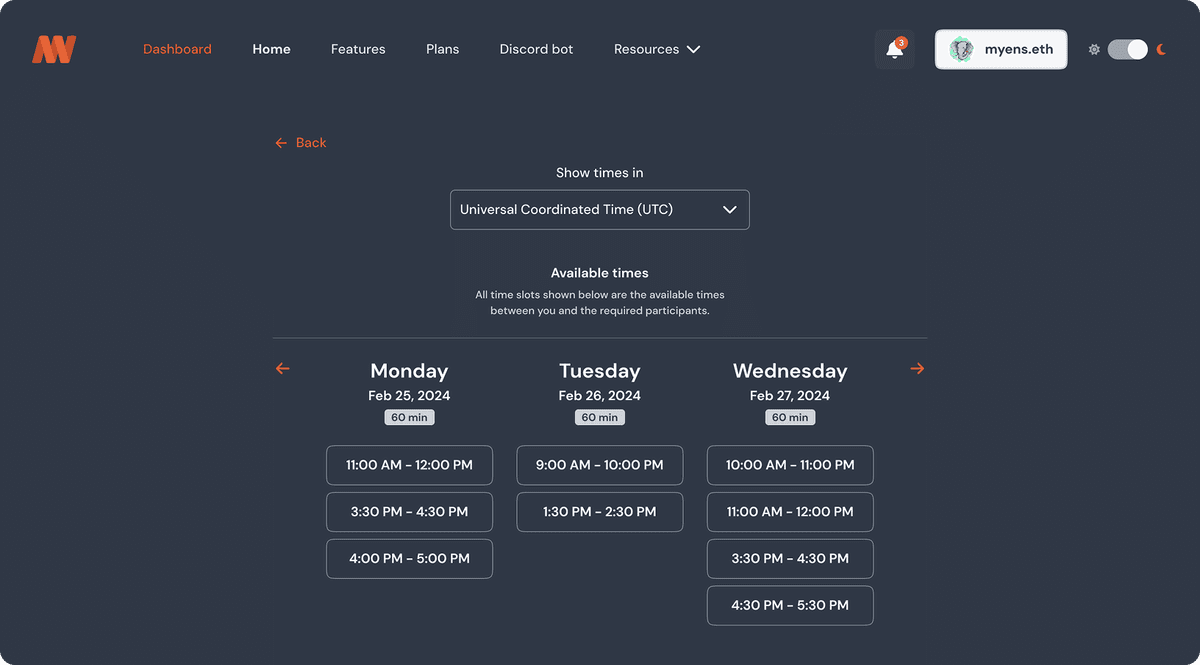Expand the Resources menu
1200x665 pixels.
click(656, 49)
